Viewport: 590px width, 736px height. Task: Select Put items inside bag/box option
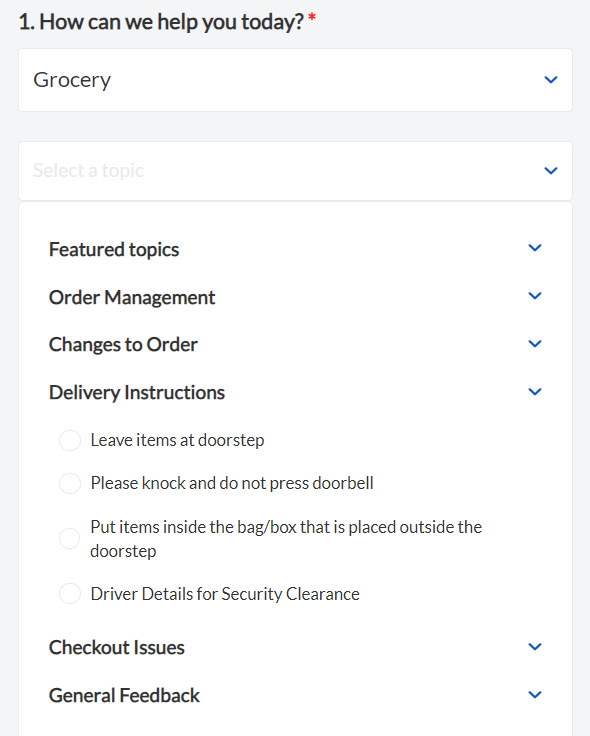[x=70, y=538]
